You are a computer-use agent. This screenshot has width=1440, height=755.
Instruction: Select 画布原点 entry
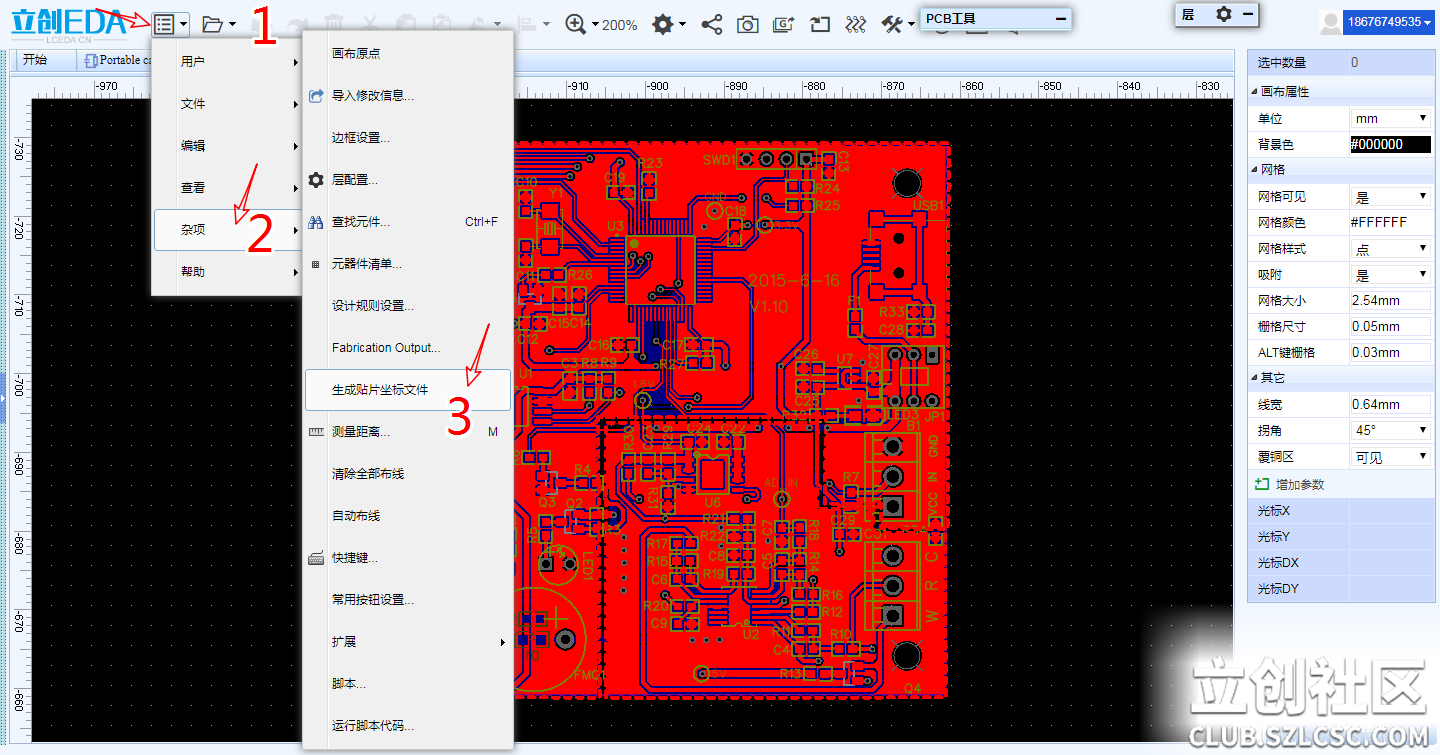point(408,54)
